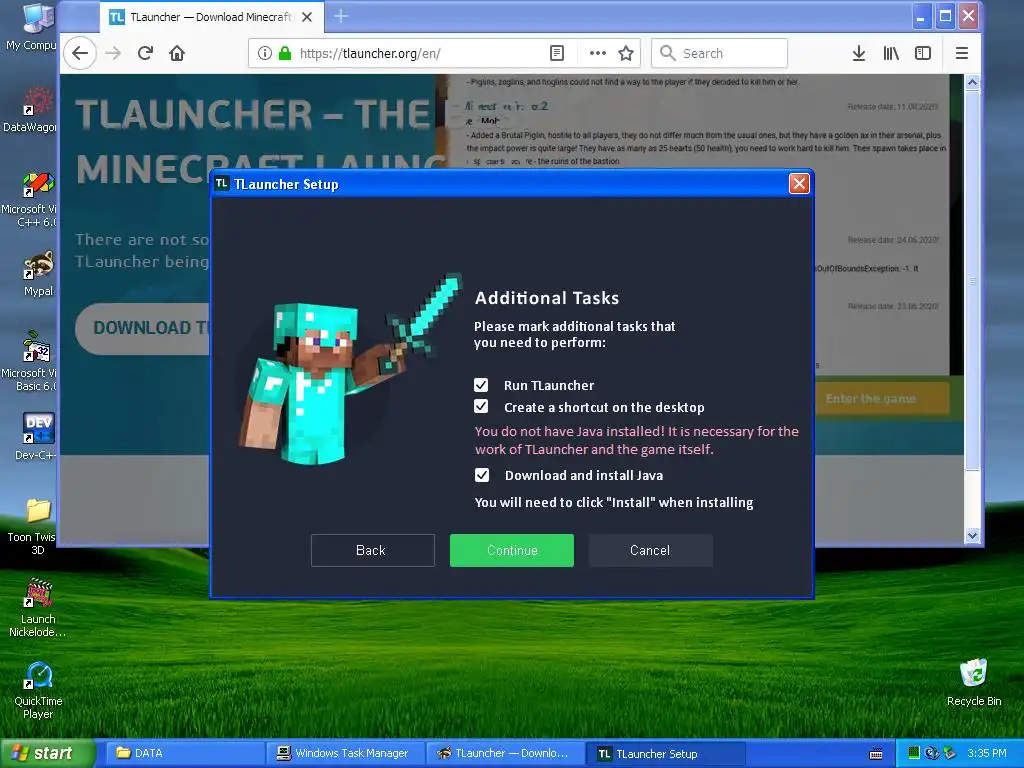Click the Java warning message text
Viewport: 1024px width, 768px height.
636,440
